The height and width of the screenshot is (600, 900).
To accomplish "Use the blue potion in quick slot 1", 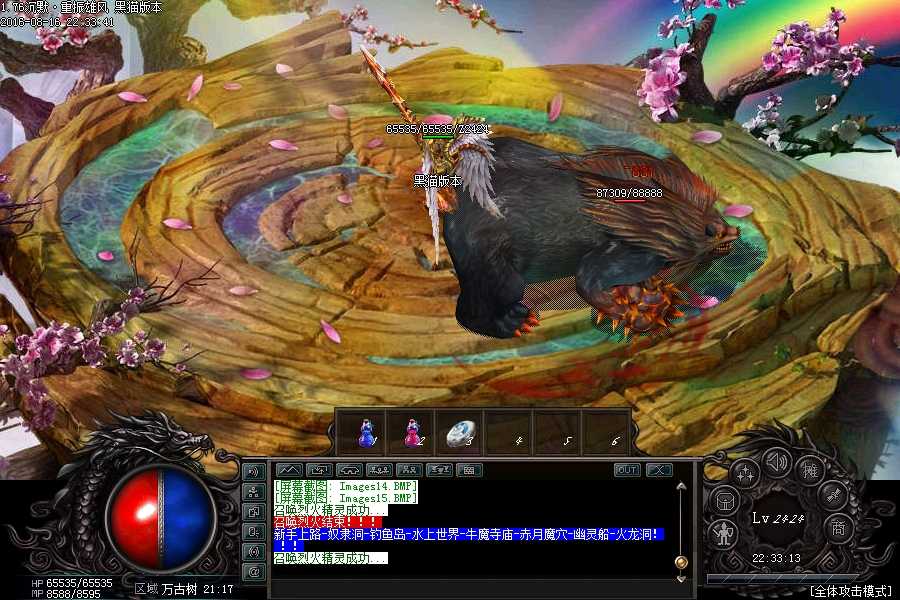I will tap(366, 433).
